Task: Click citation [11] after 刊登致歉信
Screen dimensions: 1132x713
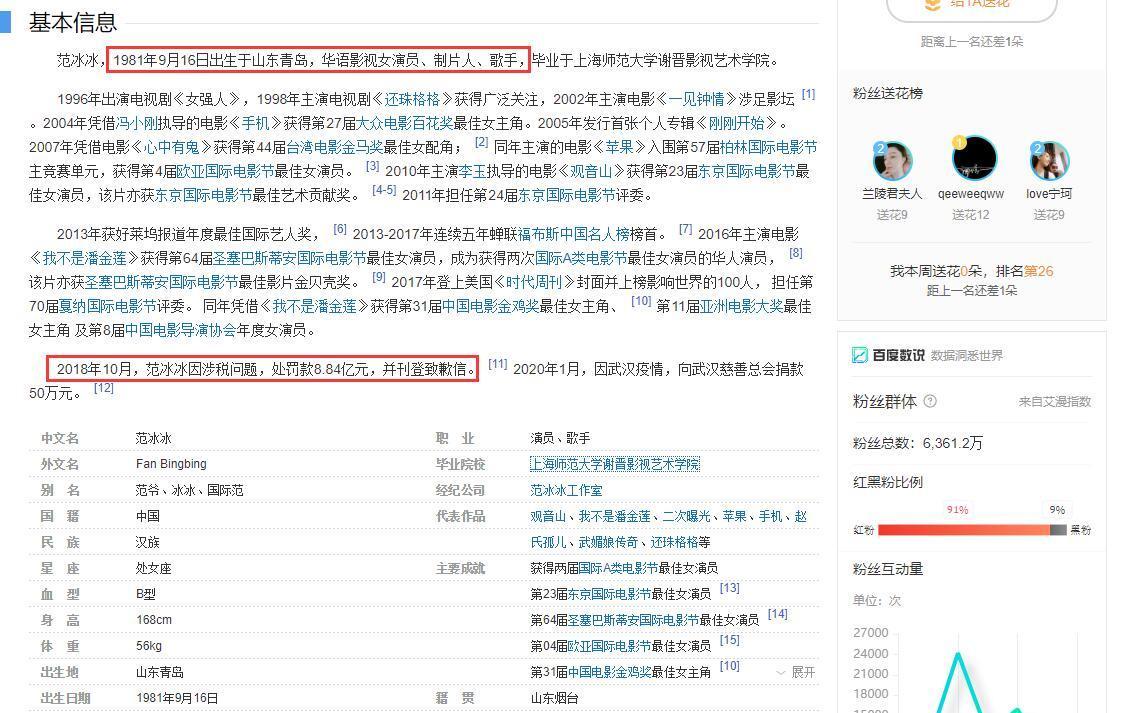Action: (x=498, y=364)
